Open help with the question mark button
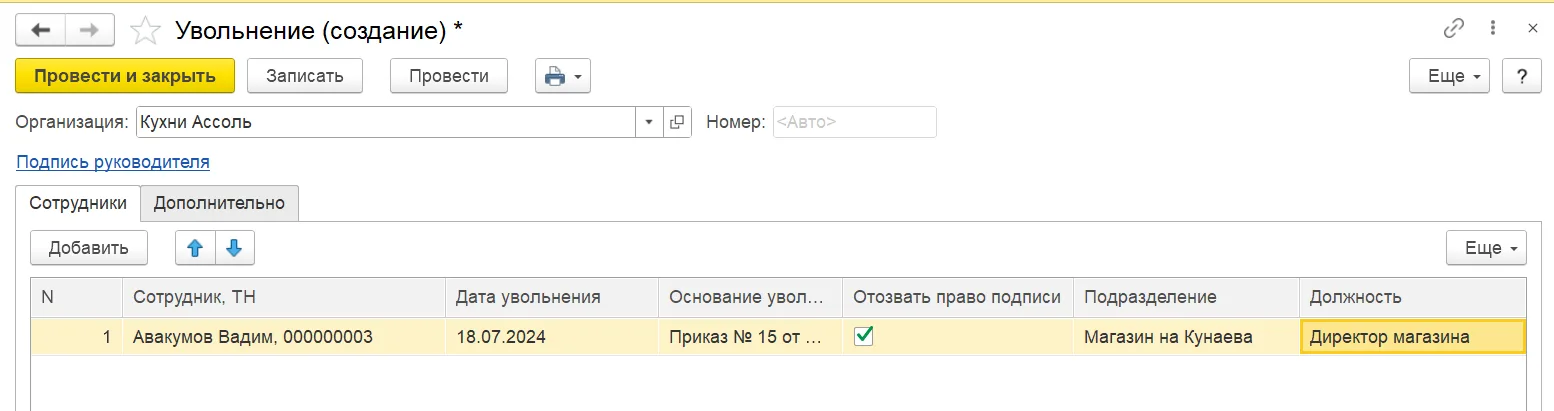1554x411 pixels. click(x=1522, y=76)
